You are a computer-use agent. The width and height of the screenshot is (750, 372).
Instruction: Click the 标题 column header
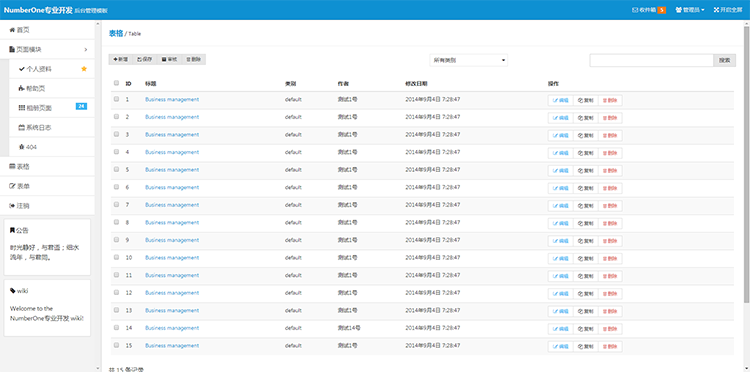coord(151,84)
